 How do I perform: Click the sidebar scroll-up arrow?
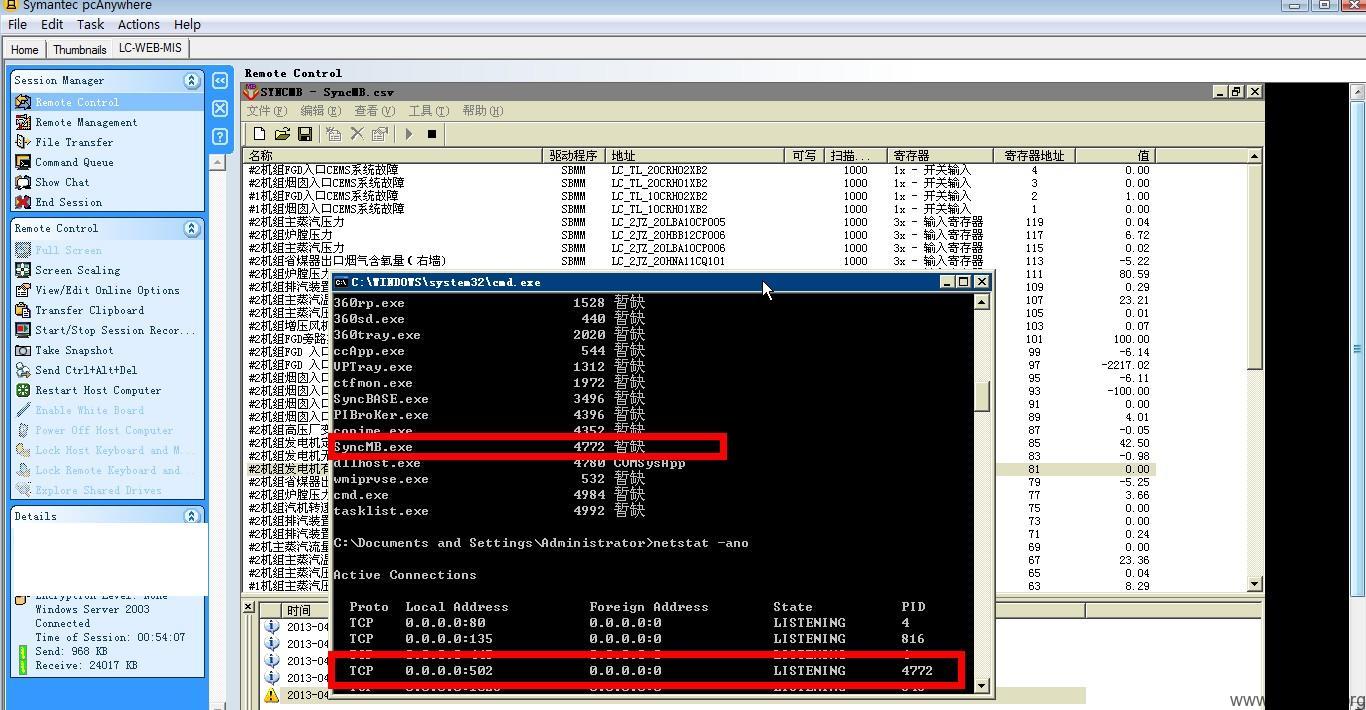pyautogui.click(x=217, y=162)
